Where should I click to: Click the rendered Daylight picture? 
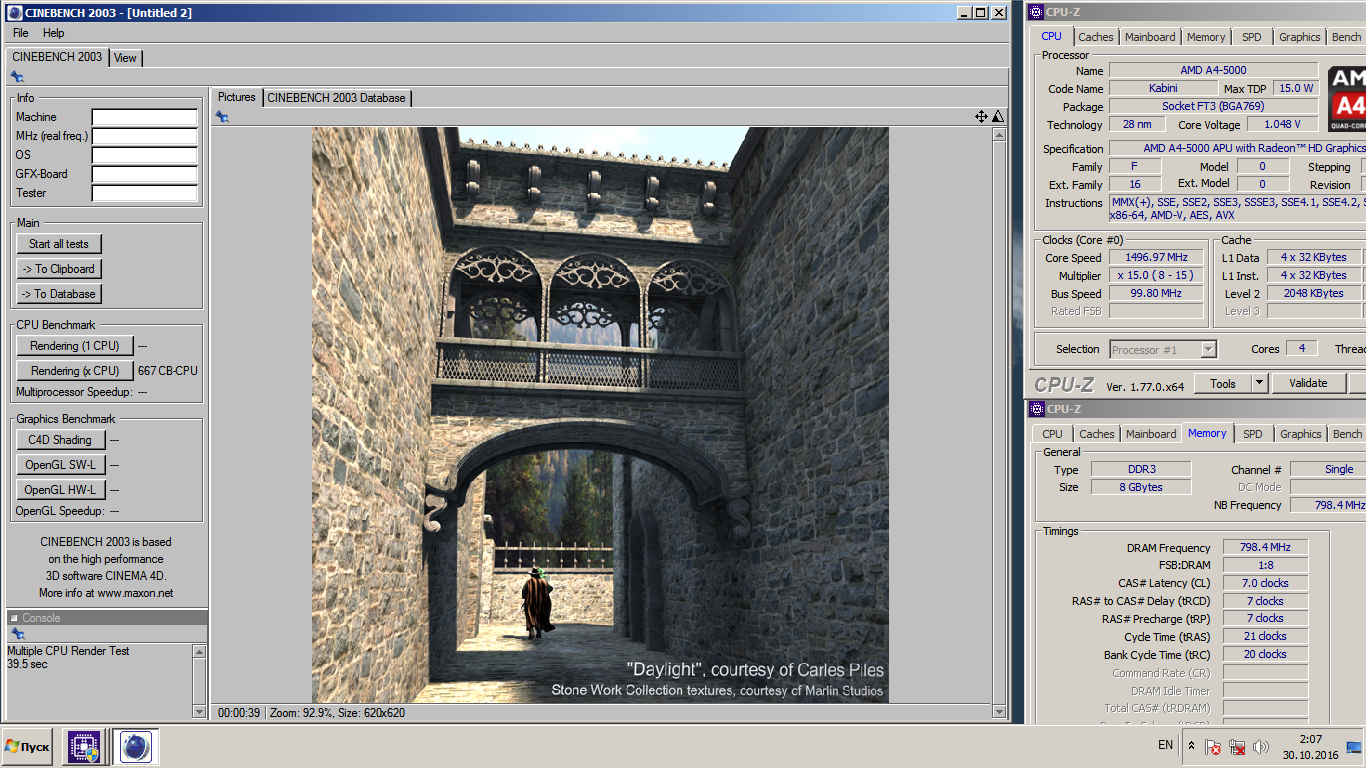coord(600,415)
